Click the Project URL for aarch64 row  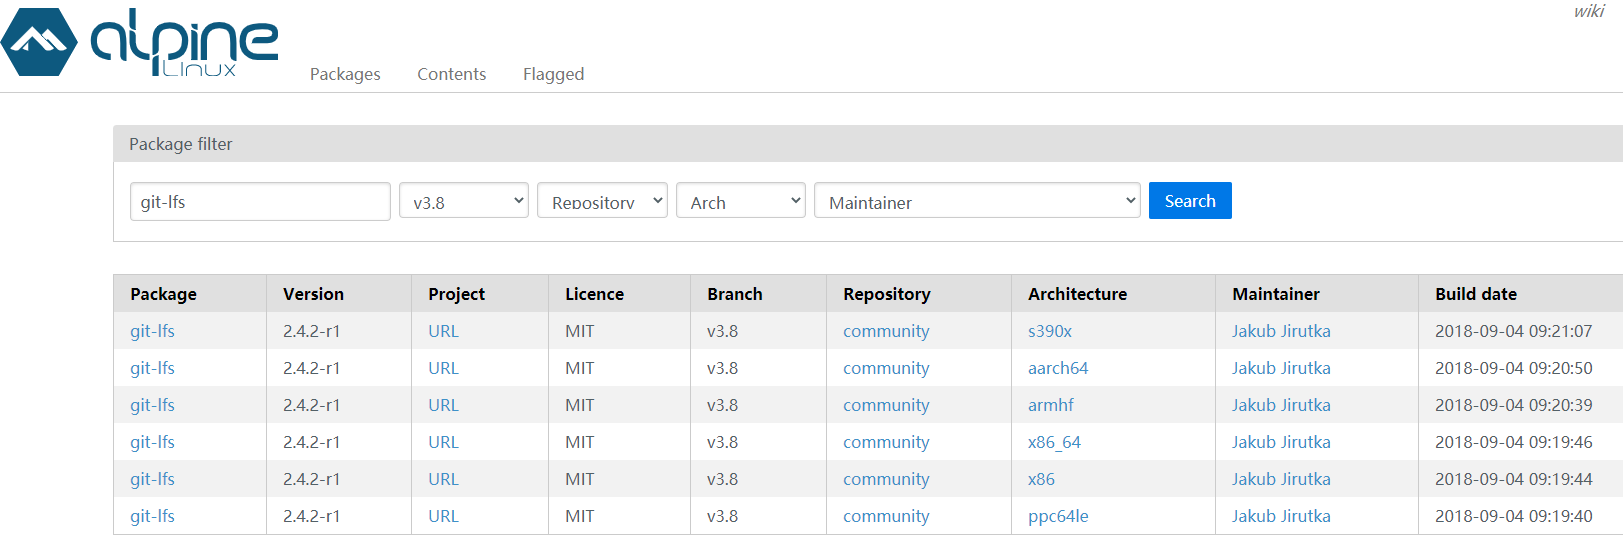coord(443,368)
